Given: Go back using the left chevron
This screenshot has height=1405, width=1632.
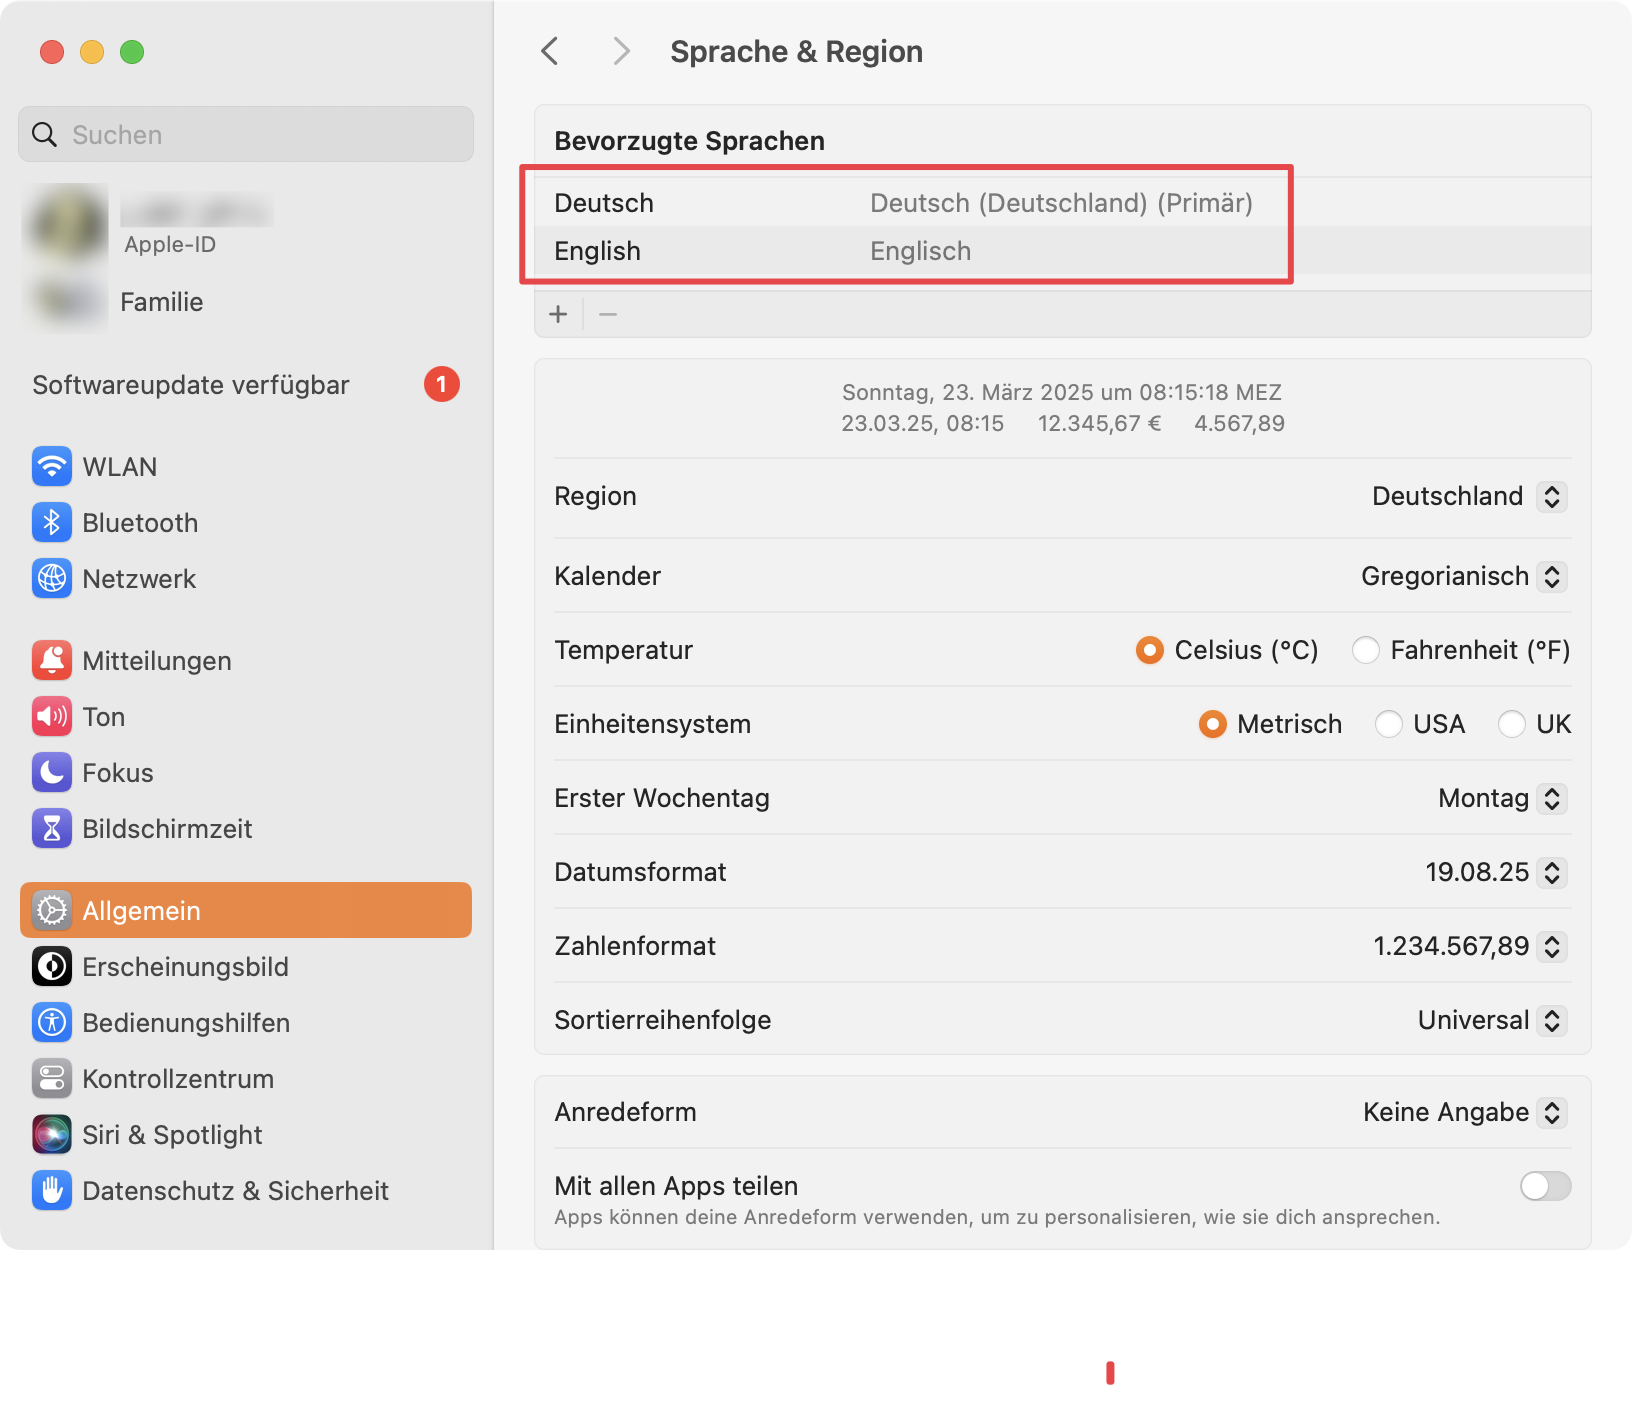Looking at the screenshot, I should (x=550, y=51).
